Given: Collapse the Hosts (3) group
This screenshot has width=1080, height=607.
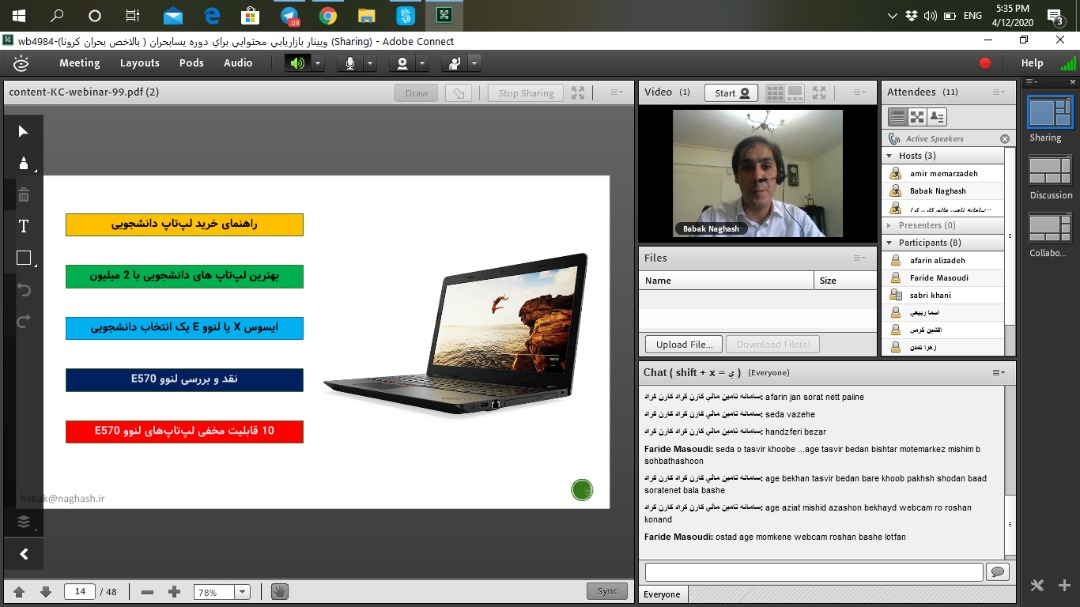Looking at the screenshot, I should pos(889,156).
